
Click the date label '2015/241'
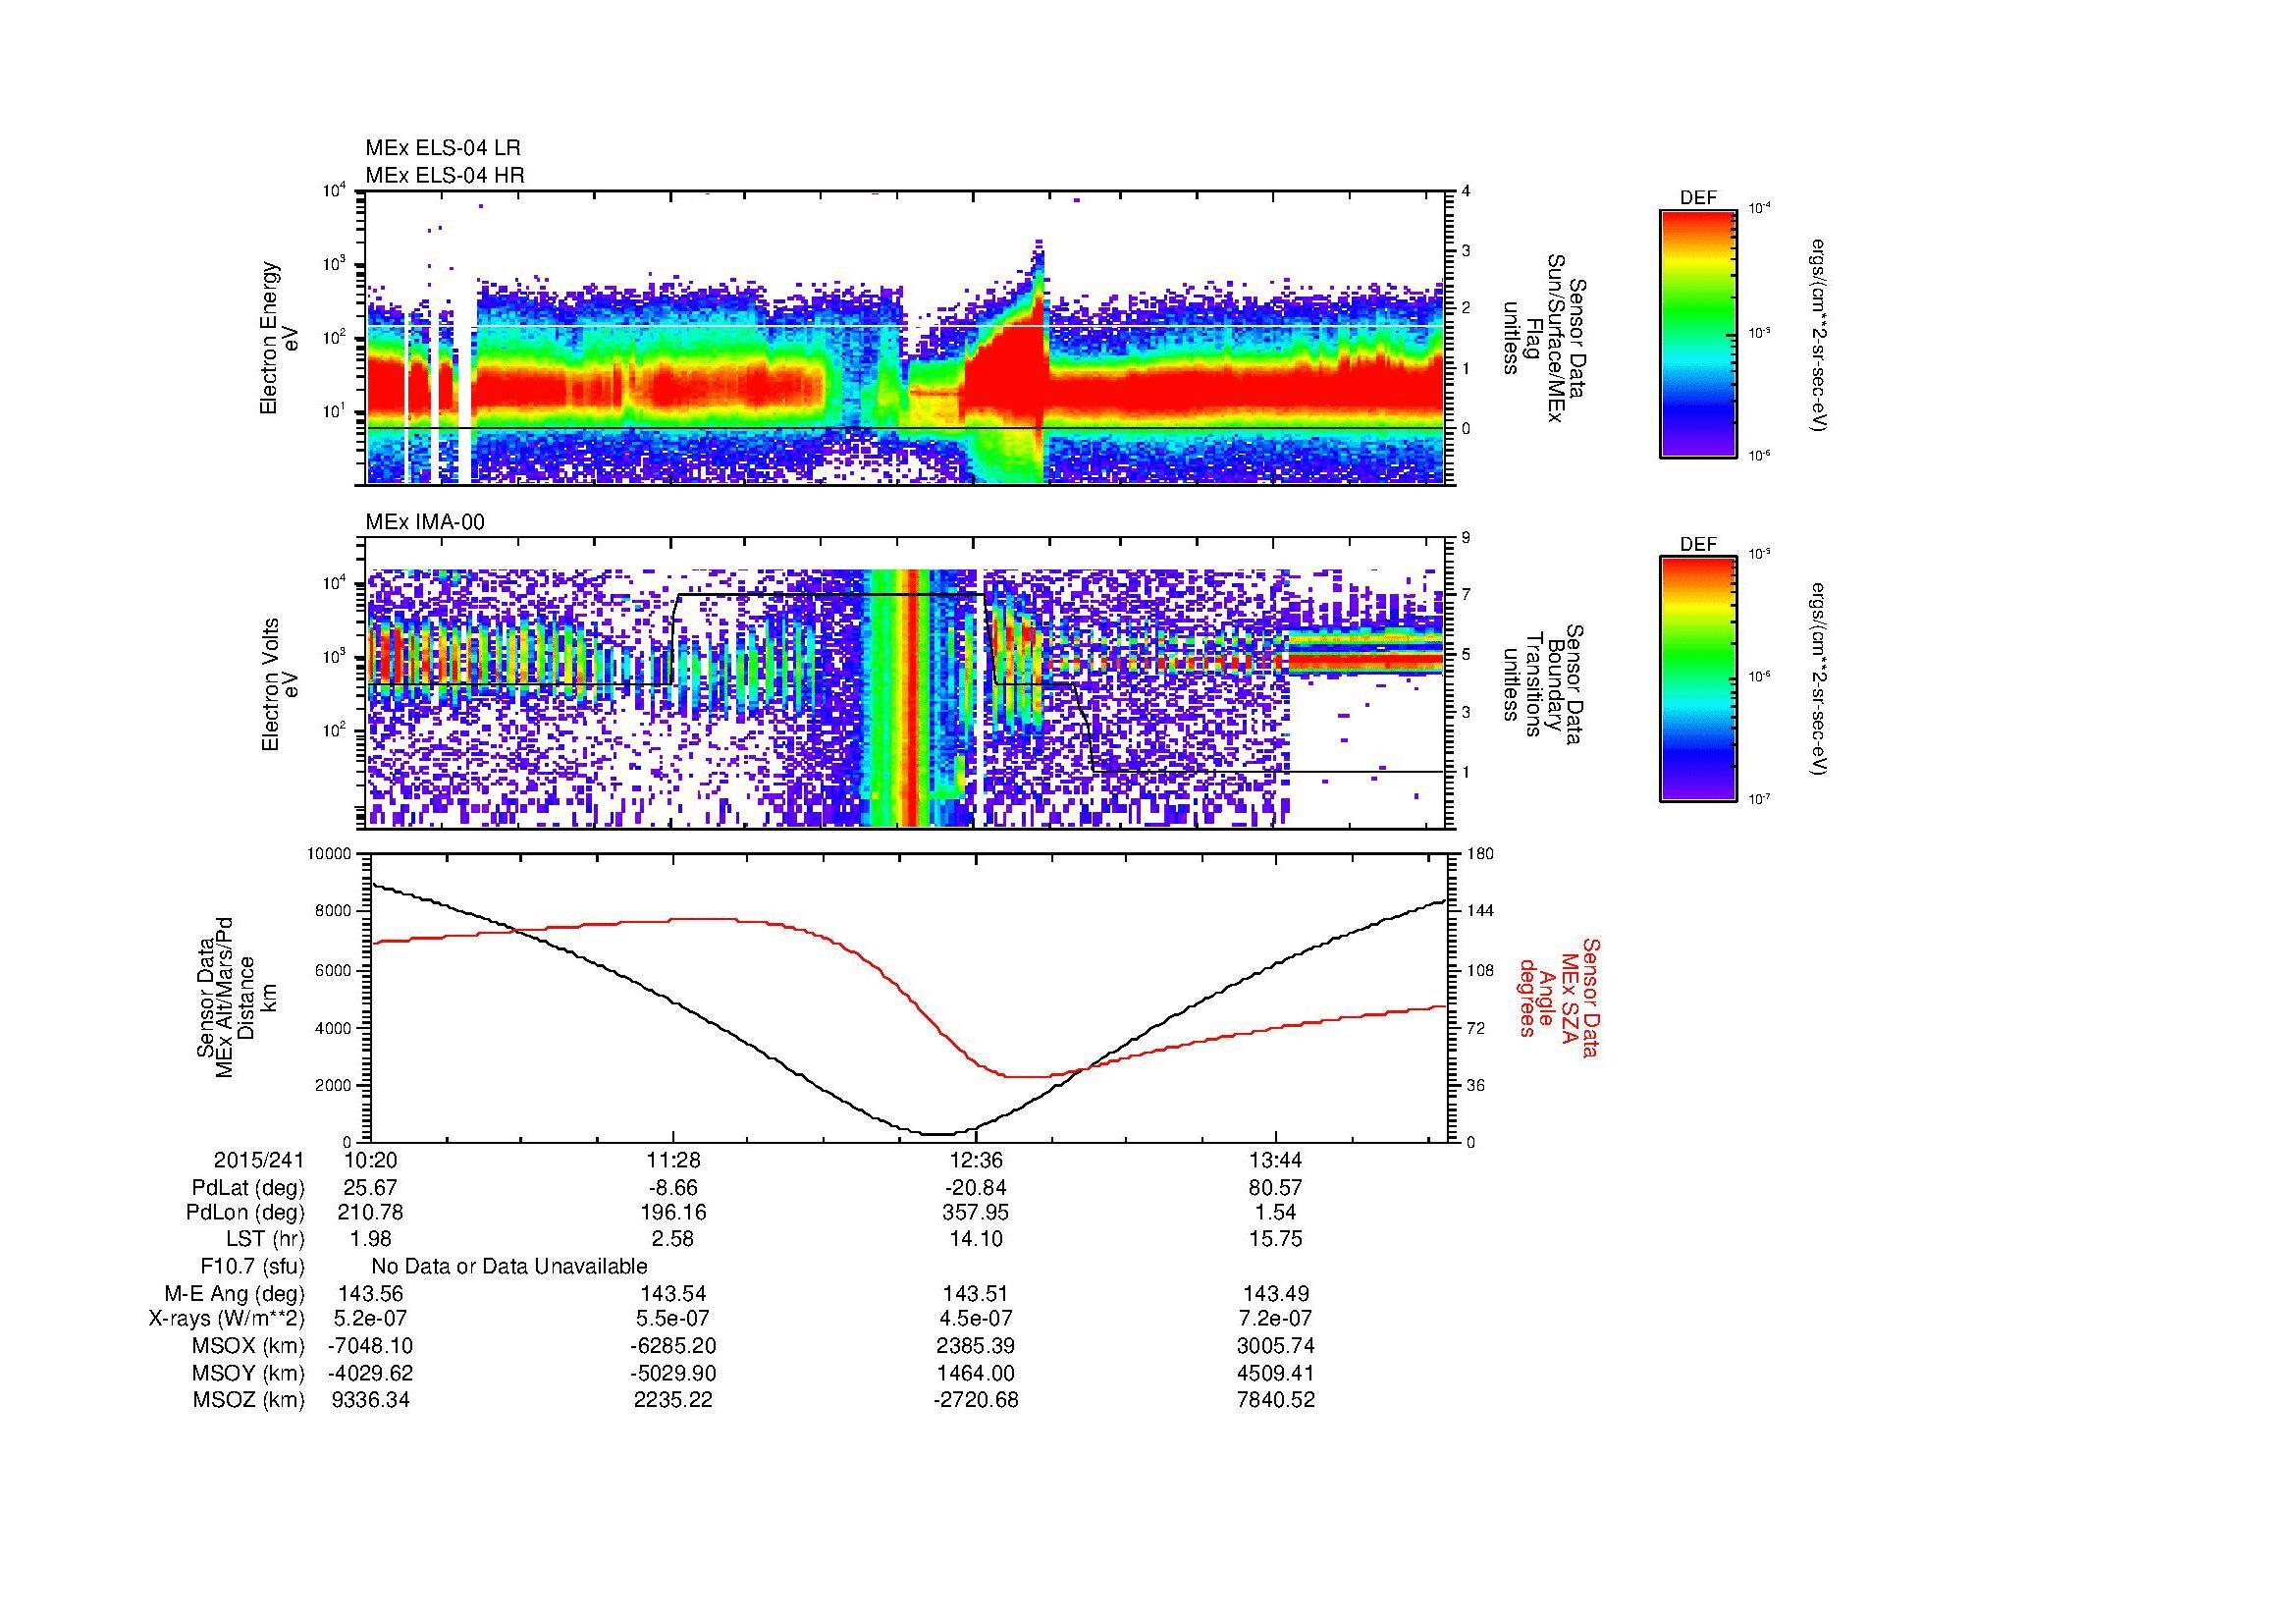259,1160
